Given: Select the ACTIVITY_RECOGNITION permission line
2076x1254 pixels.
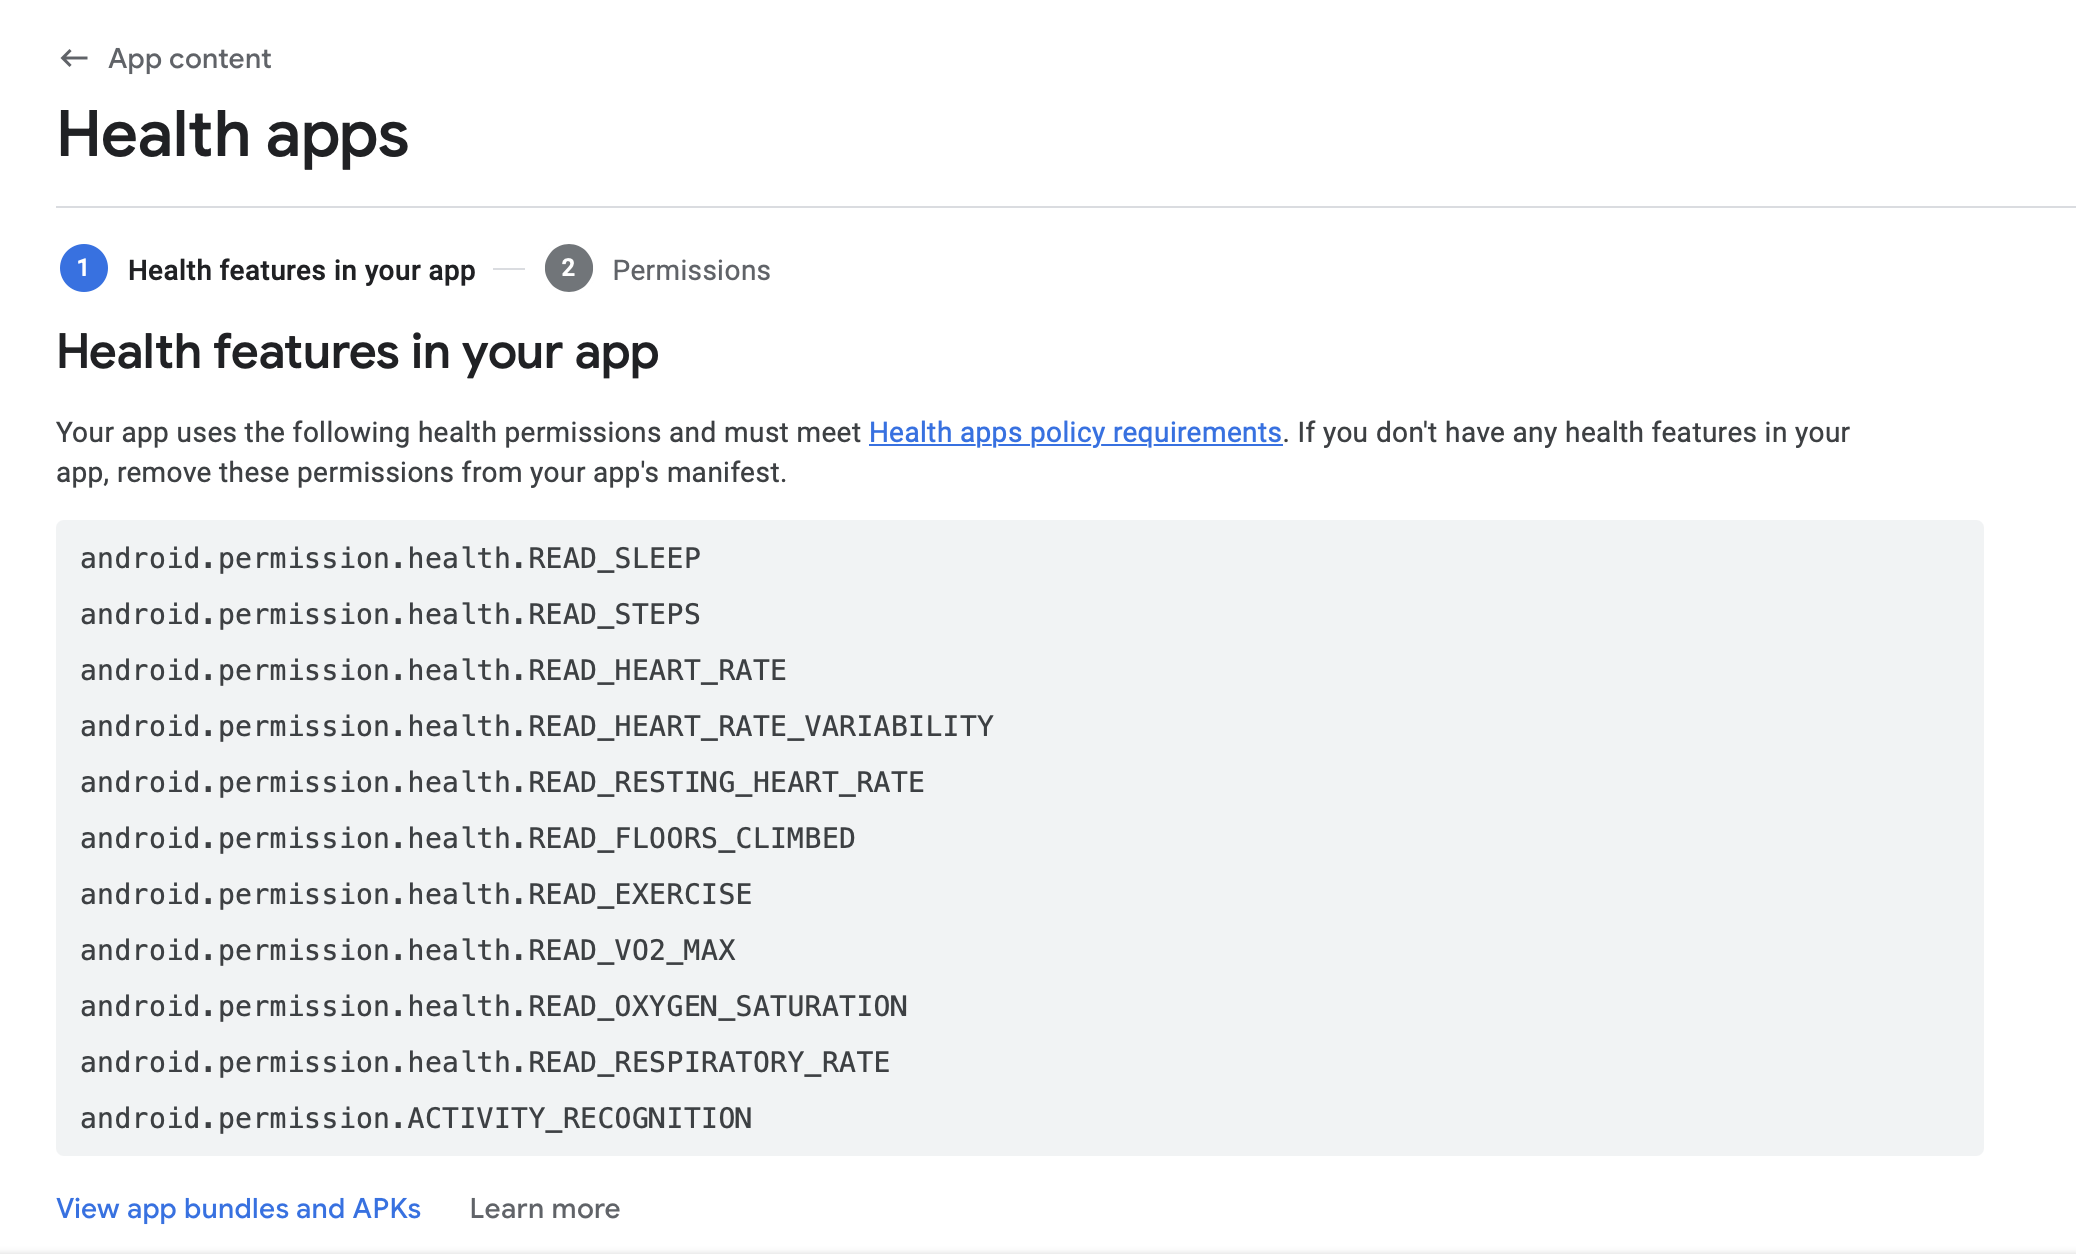Looking at the screenshot, I should click(416, 1118).
